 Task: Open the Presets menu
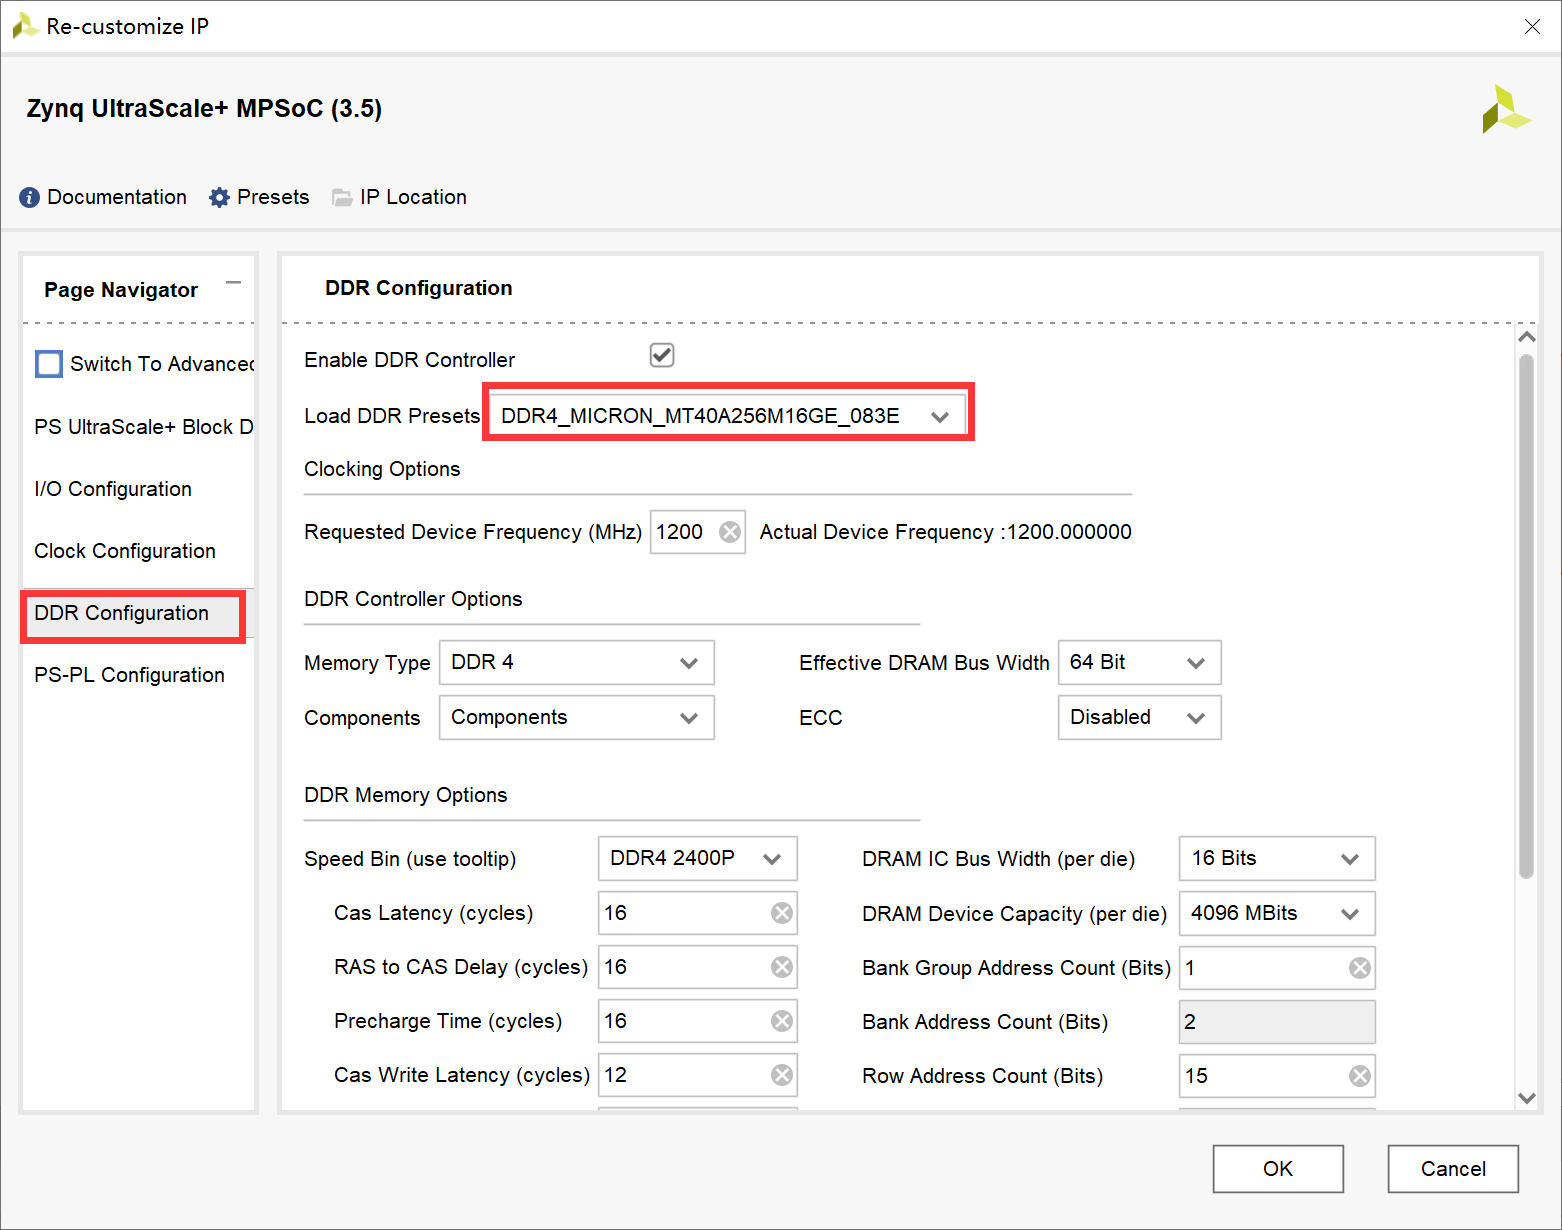(x=273, y=198)
